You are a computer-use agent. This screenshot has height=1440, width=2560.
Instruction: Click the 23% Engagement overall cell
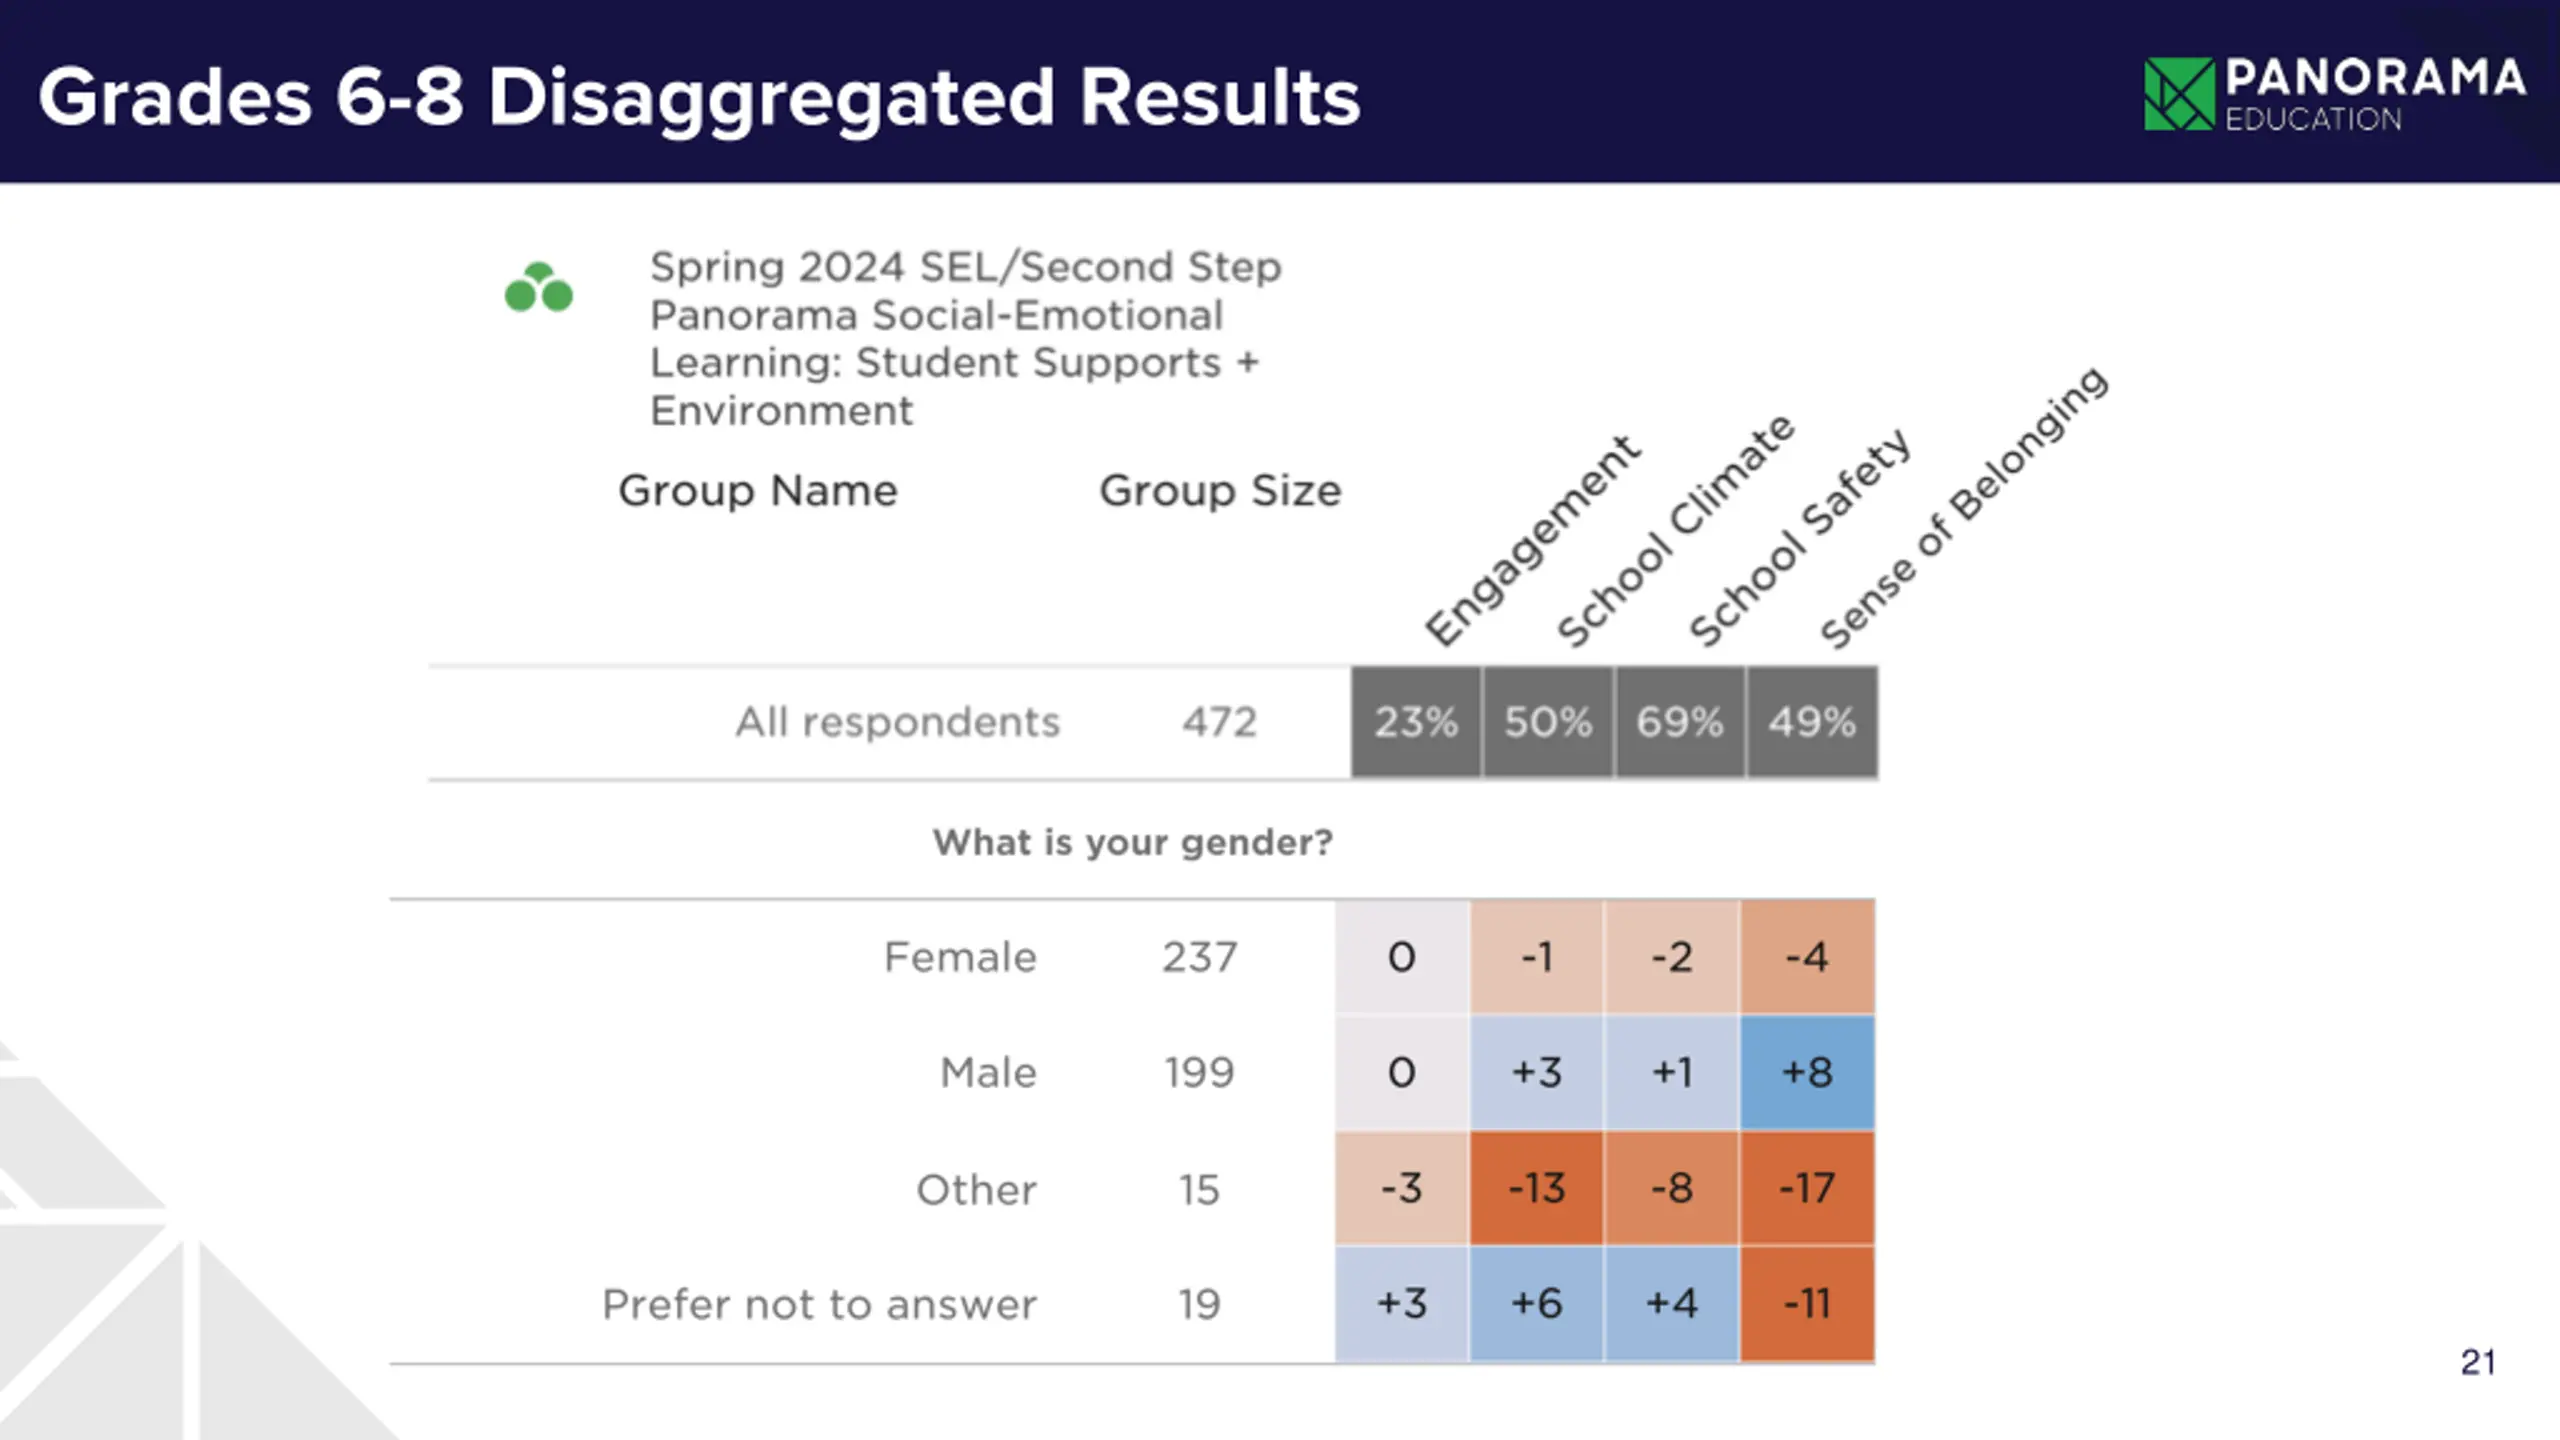(x=1415, y=722)
